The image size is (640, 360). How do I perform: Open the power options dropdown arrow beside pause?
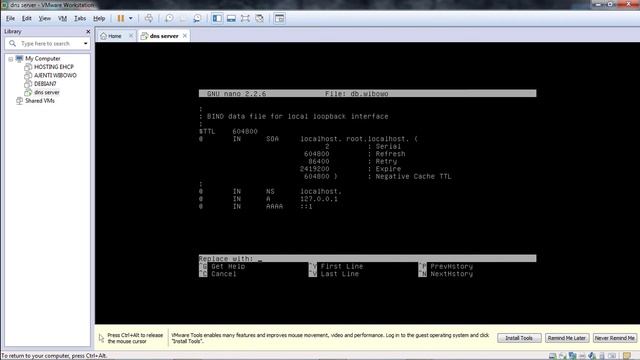(131, 18)
